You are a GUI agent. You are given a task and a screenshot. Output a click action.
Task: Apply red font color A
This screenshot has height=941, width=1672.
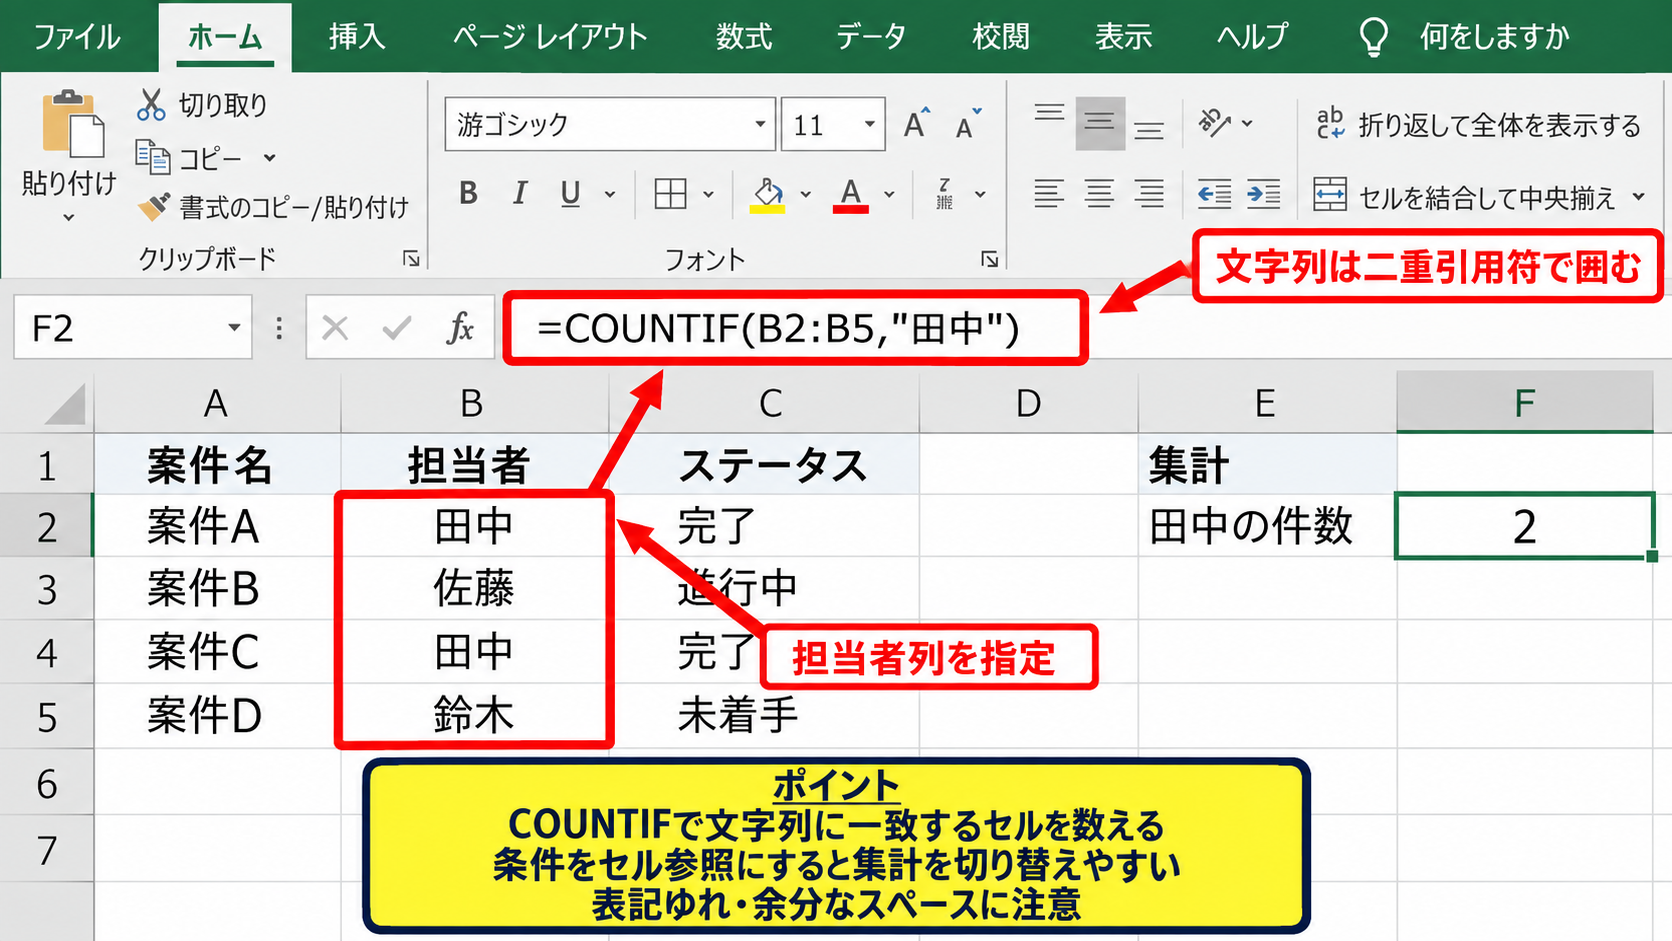pyautogui.click(x=850, y=195)
